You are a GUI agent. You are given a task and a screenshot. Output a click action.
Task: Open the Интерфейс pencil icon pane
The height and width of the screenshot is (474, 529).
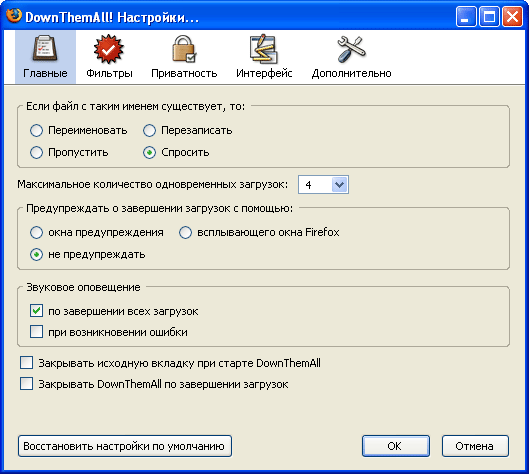click(x=264, y=49)
